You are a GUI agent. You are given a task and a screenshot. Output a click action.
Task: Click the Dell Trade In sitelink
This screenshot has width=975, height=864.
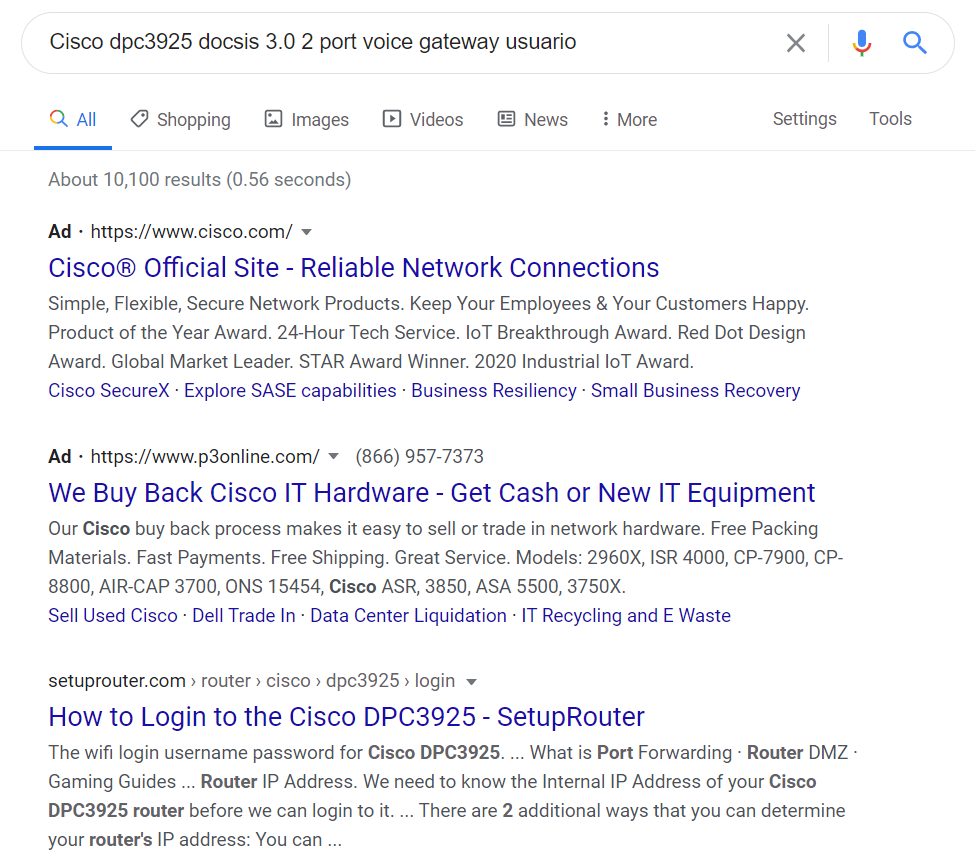(x=244, y=616)
